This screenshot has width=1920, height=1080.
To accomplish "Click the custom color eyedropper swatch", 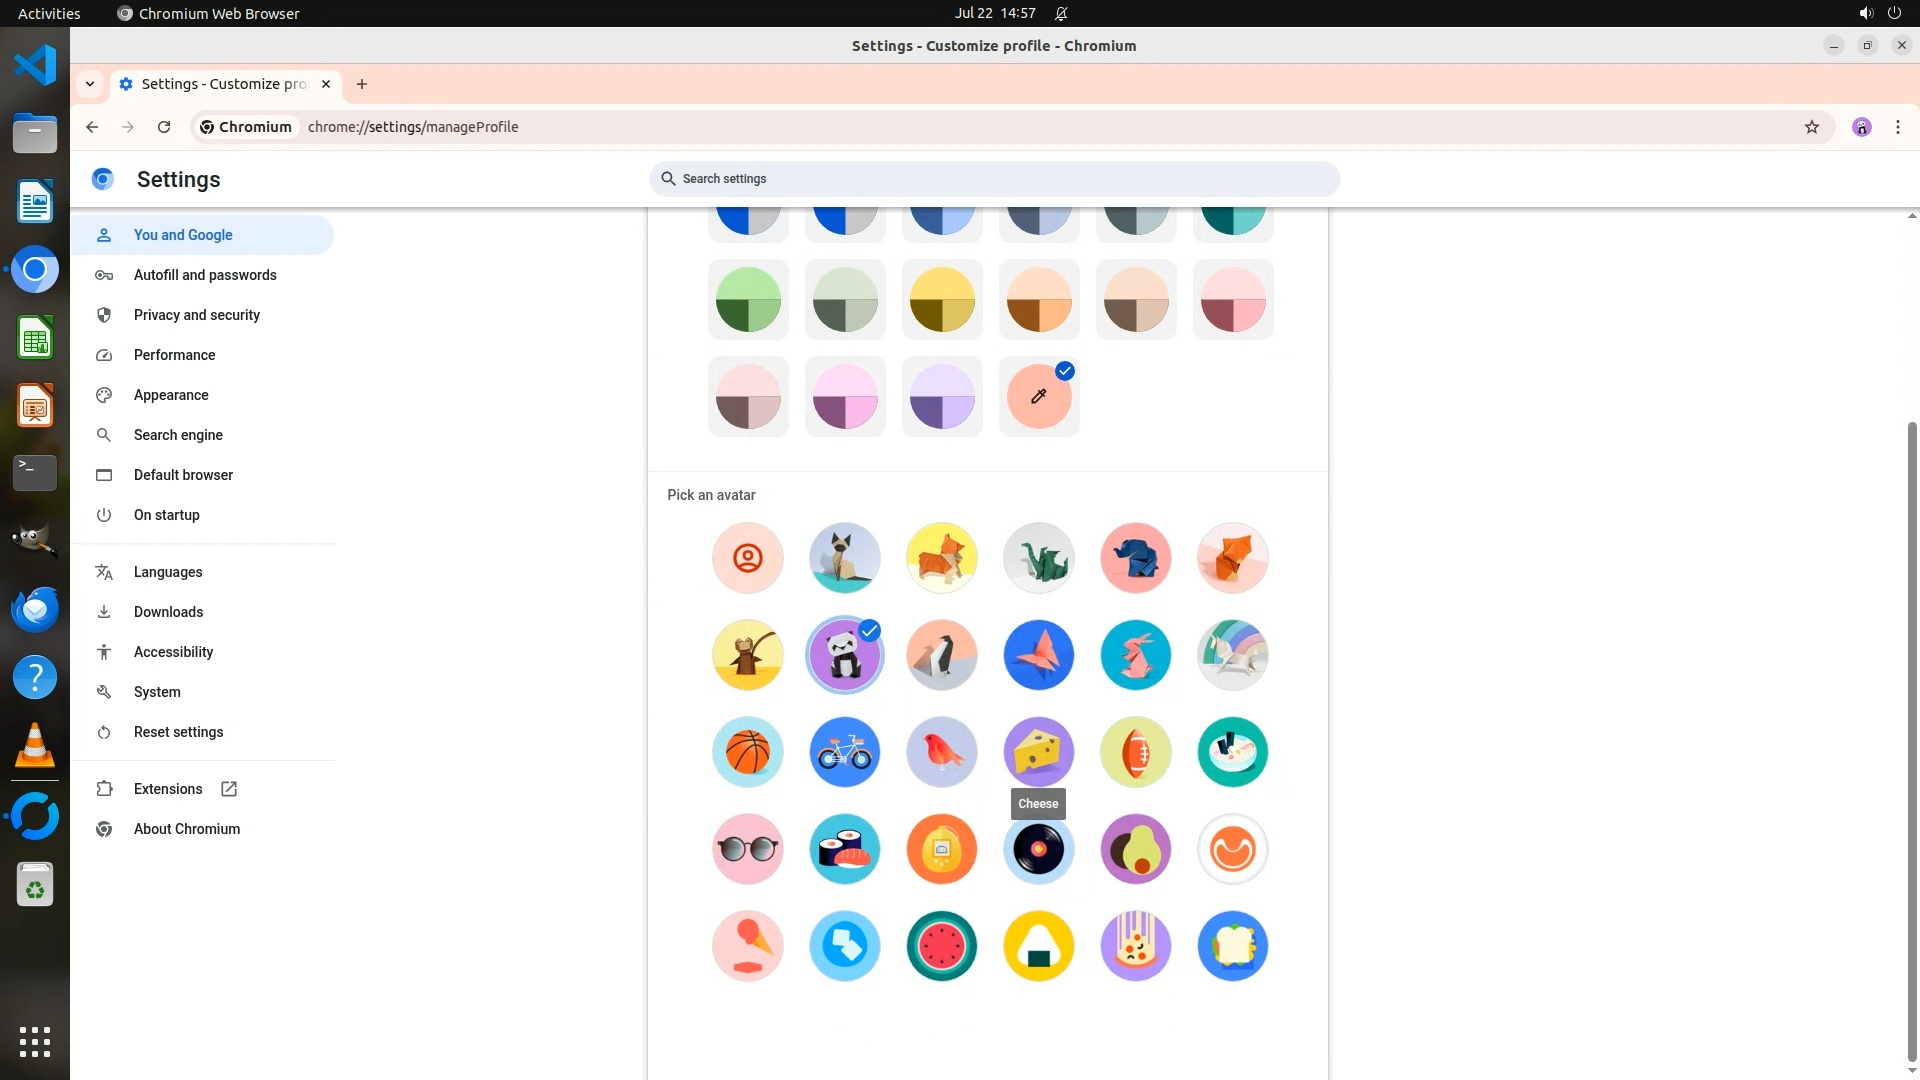I will pyautogui.click(x=1038, y=397).
